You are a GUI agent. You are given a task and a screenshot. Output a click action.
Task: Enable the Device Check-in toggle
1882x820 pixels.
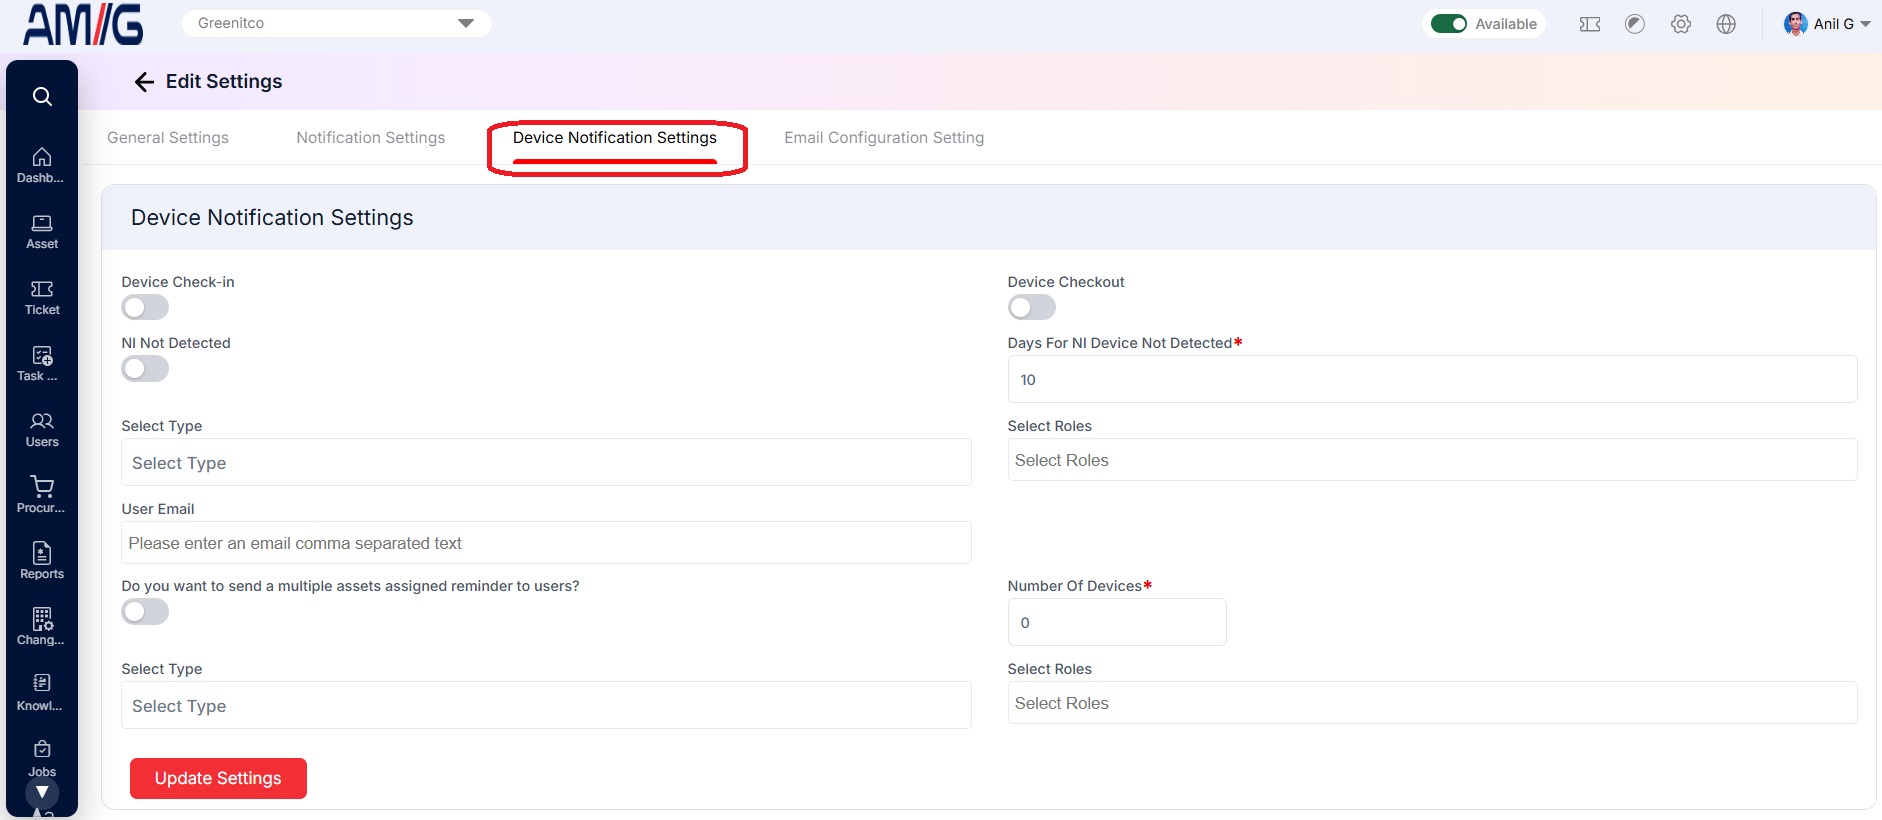point(145,308)
